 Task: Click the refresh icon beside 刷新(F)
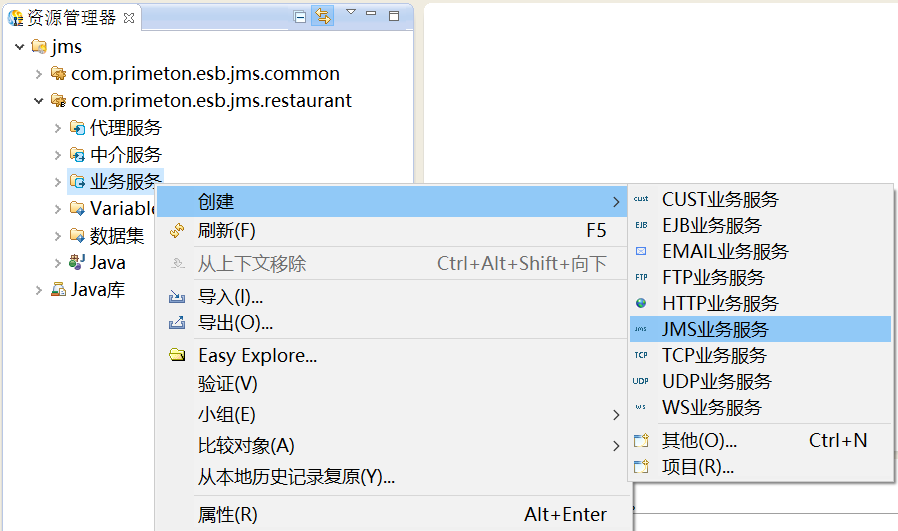pyautogui.click(x=177, y=230)
